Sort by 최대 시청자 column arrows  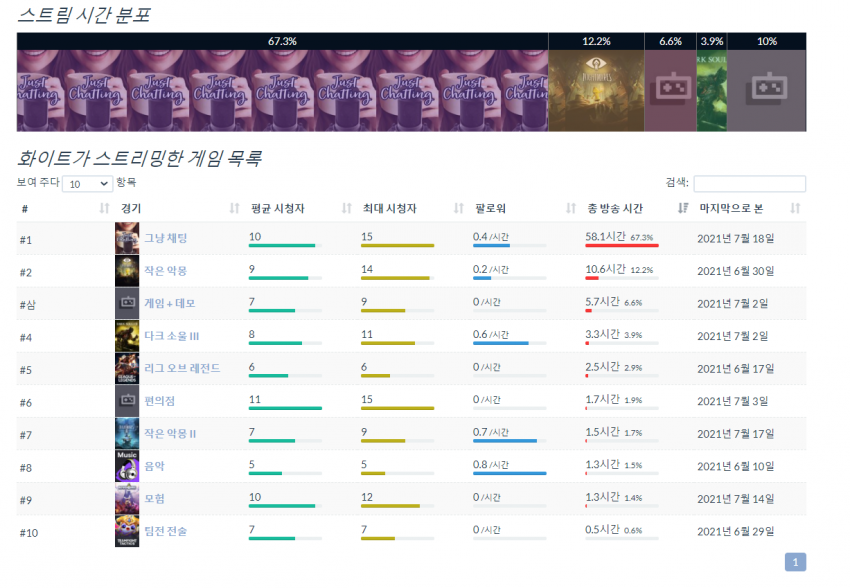459,209
